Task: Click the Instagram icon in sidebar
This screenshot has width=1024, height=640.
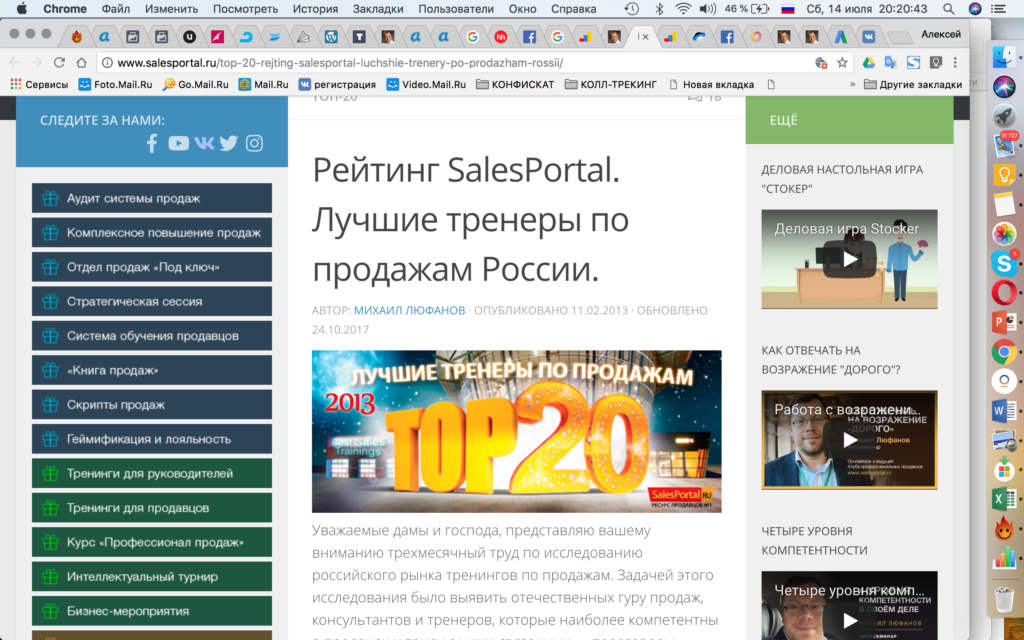Action: (x=255, y=143)
